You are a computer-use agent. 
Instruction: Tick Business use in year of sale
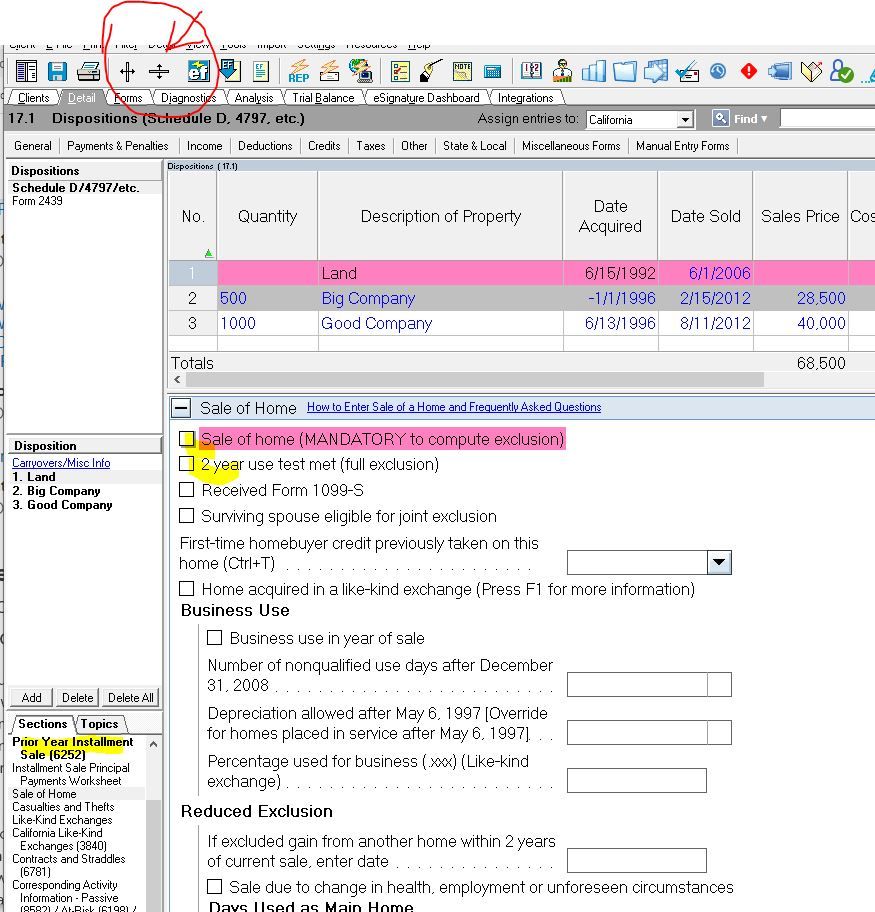215,638
